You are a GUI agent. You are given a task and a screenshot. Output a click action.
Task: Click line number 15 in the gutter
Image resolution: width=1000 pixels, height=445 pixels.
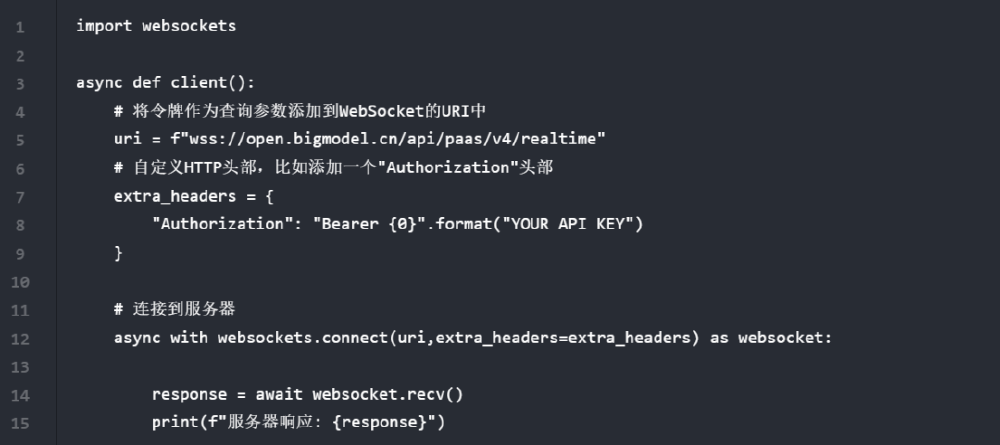pos(19,422)
